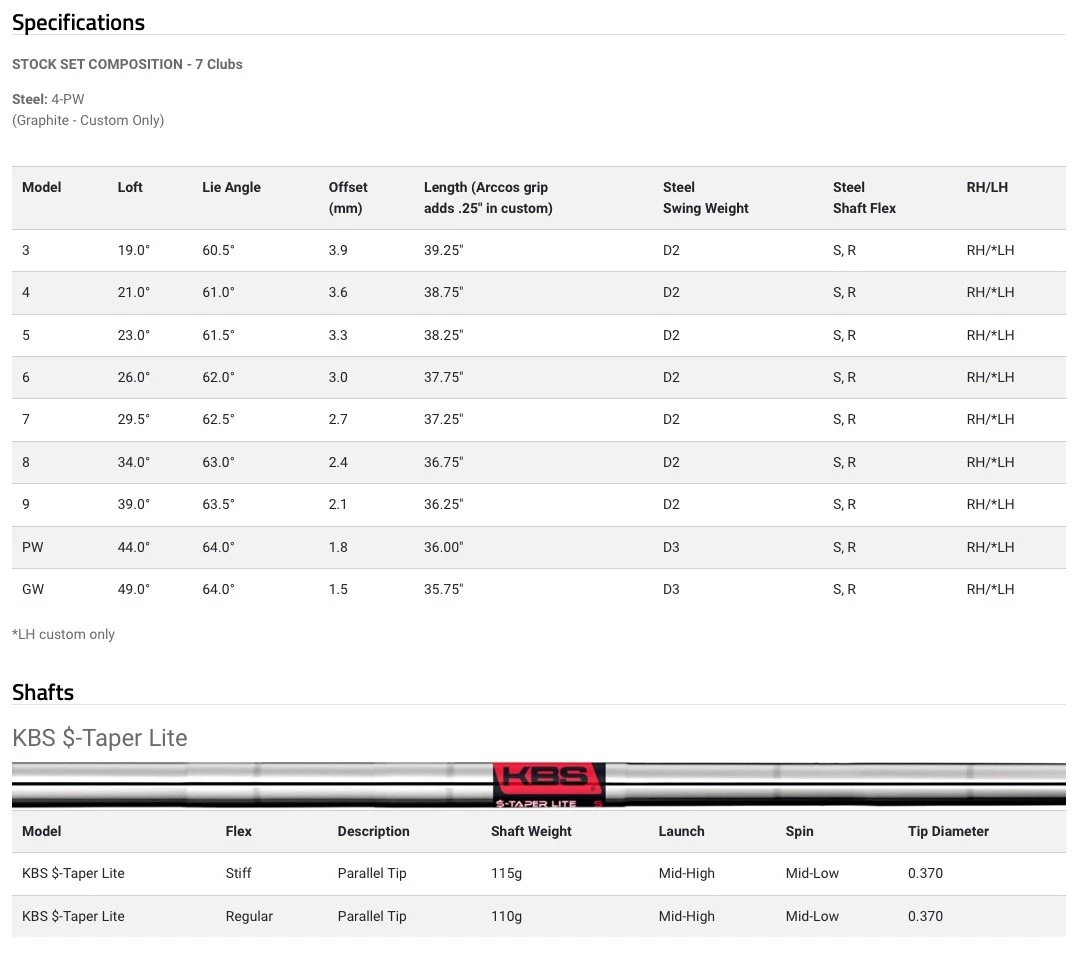Click the 19.0° loft value

click(133, 250)
